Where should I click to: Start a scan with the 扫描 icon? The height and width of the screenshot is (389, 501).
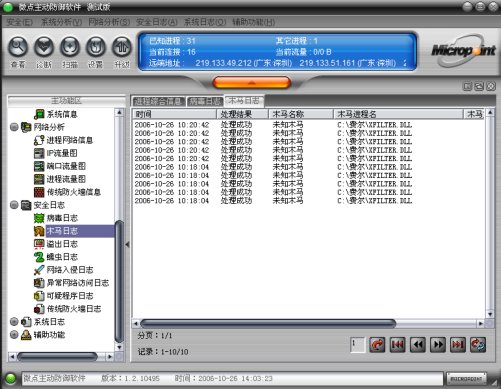[x=70, y=47]
